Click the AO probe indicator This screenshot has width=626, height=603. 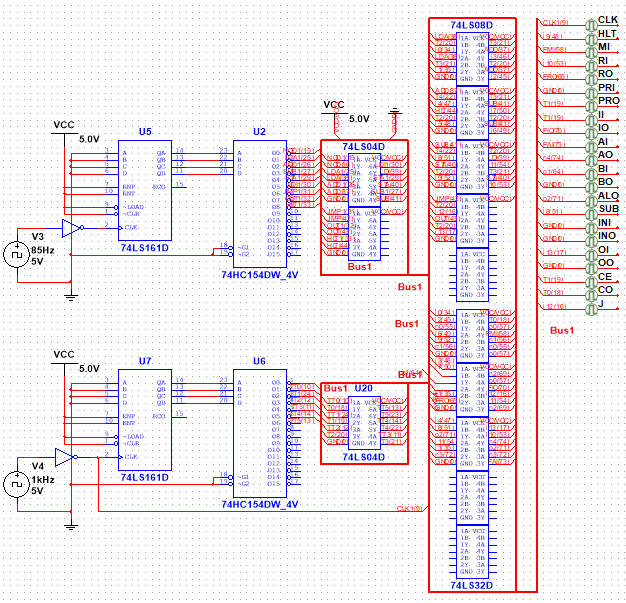tap(591, 161)
